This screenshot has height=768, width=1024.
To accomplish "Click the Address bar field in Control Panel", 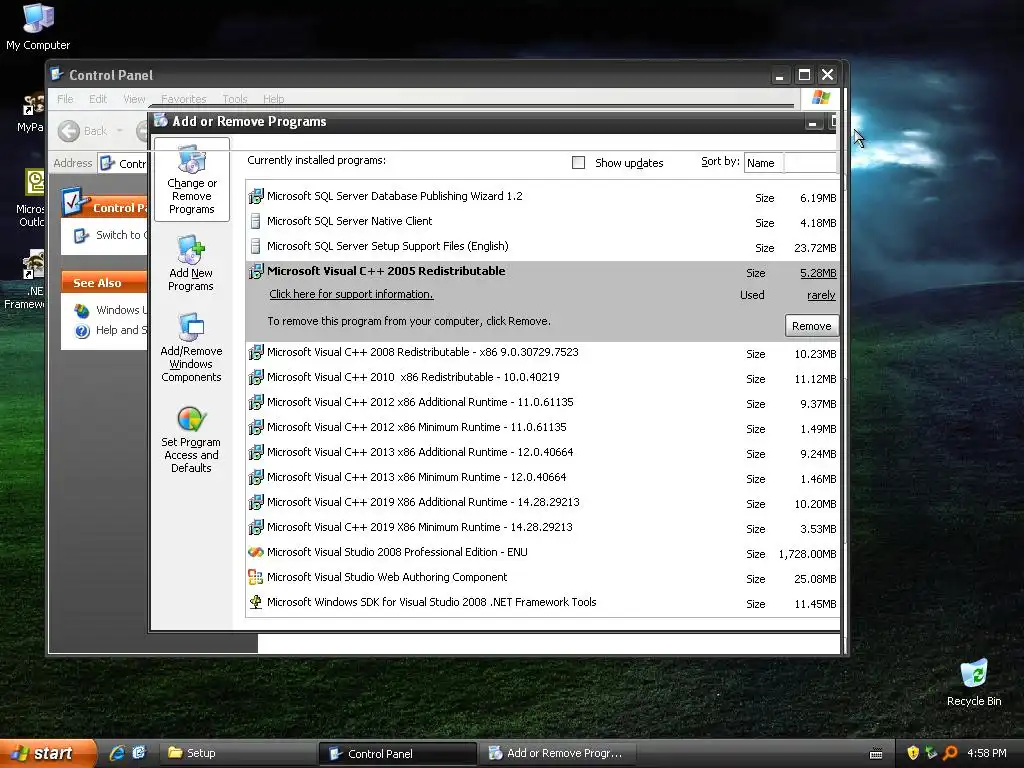I will [x=123, y=163].
